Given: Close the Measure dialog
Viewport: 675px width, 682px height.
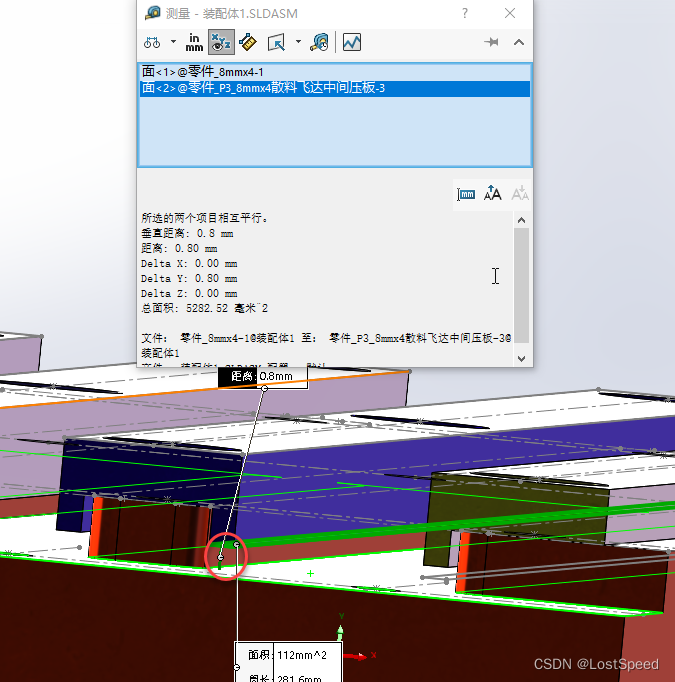Looking at the screenshot, I should pos(510,13).
